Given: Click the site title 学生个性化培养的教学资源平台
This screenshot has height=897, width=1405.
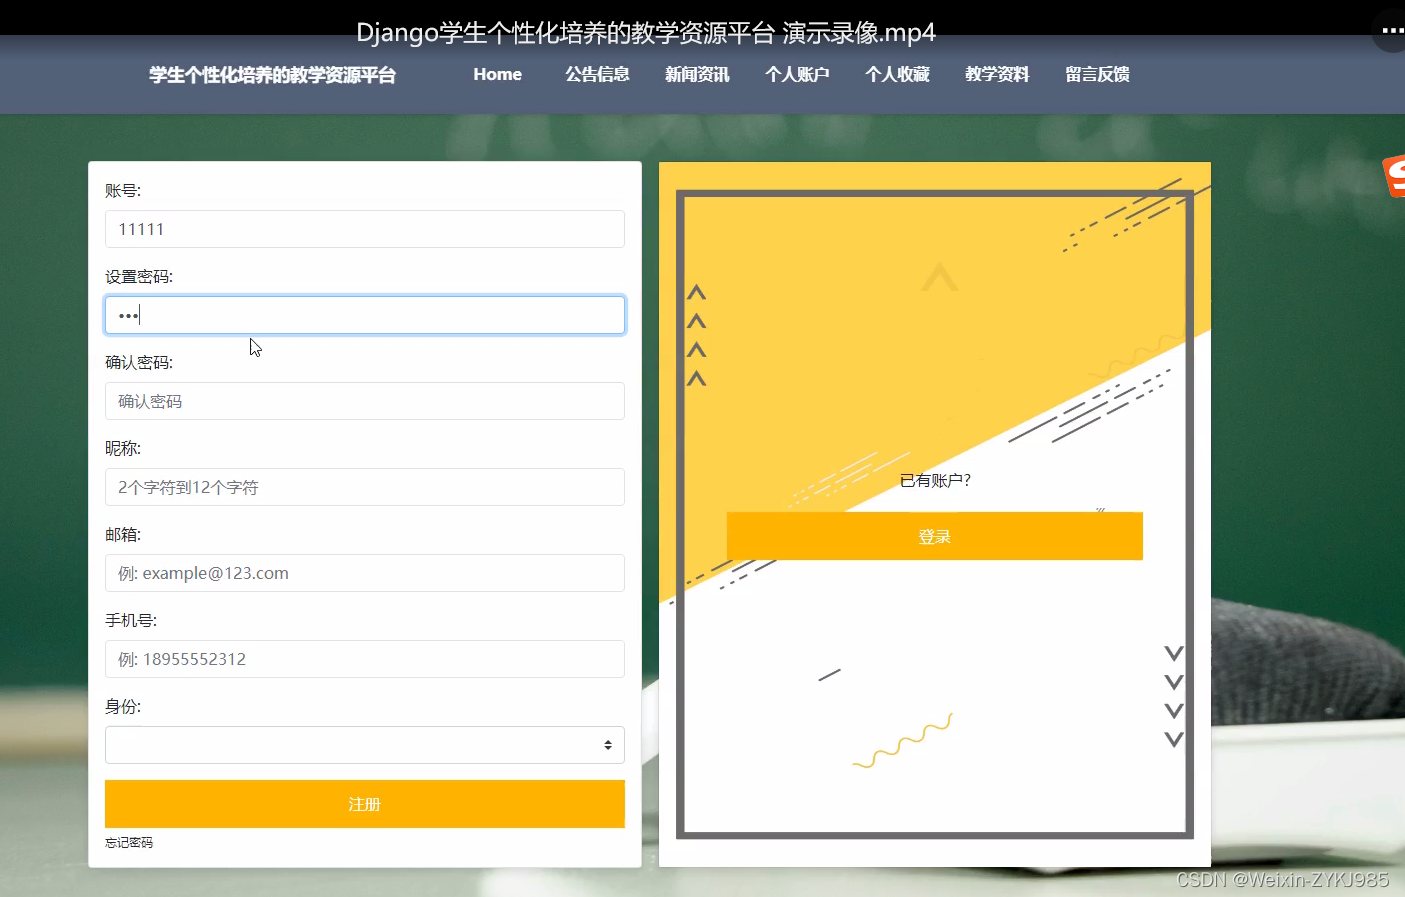Looking at the screenshot, I should [x=273, y=75].
